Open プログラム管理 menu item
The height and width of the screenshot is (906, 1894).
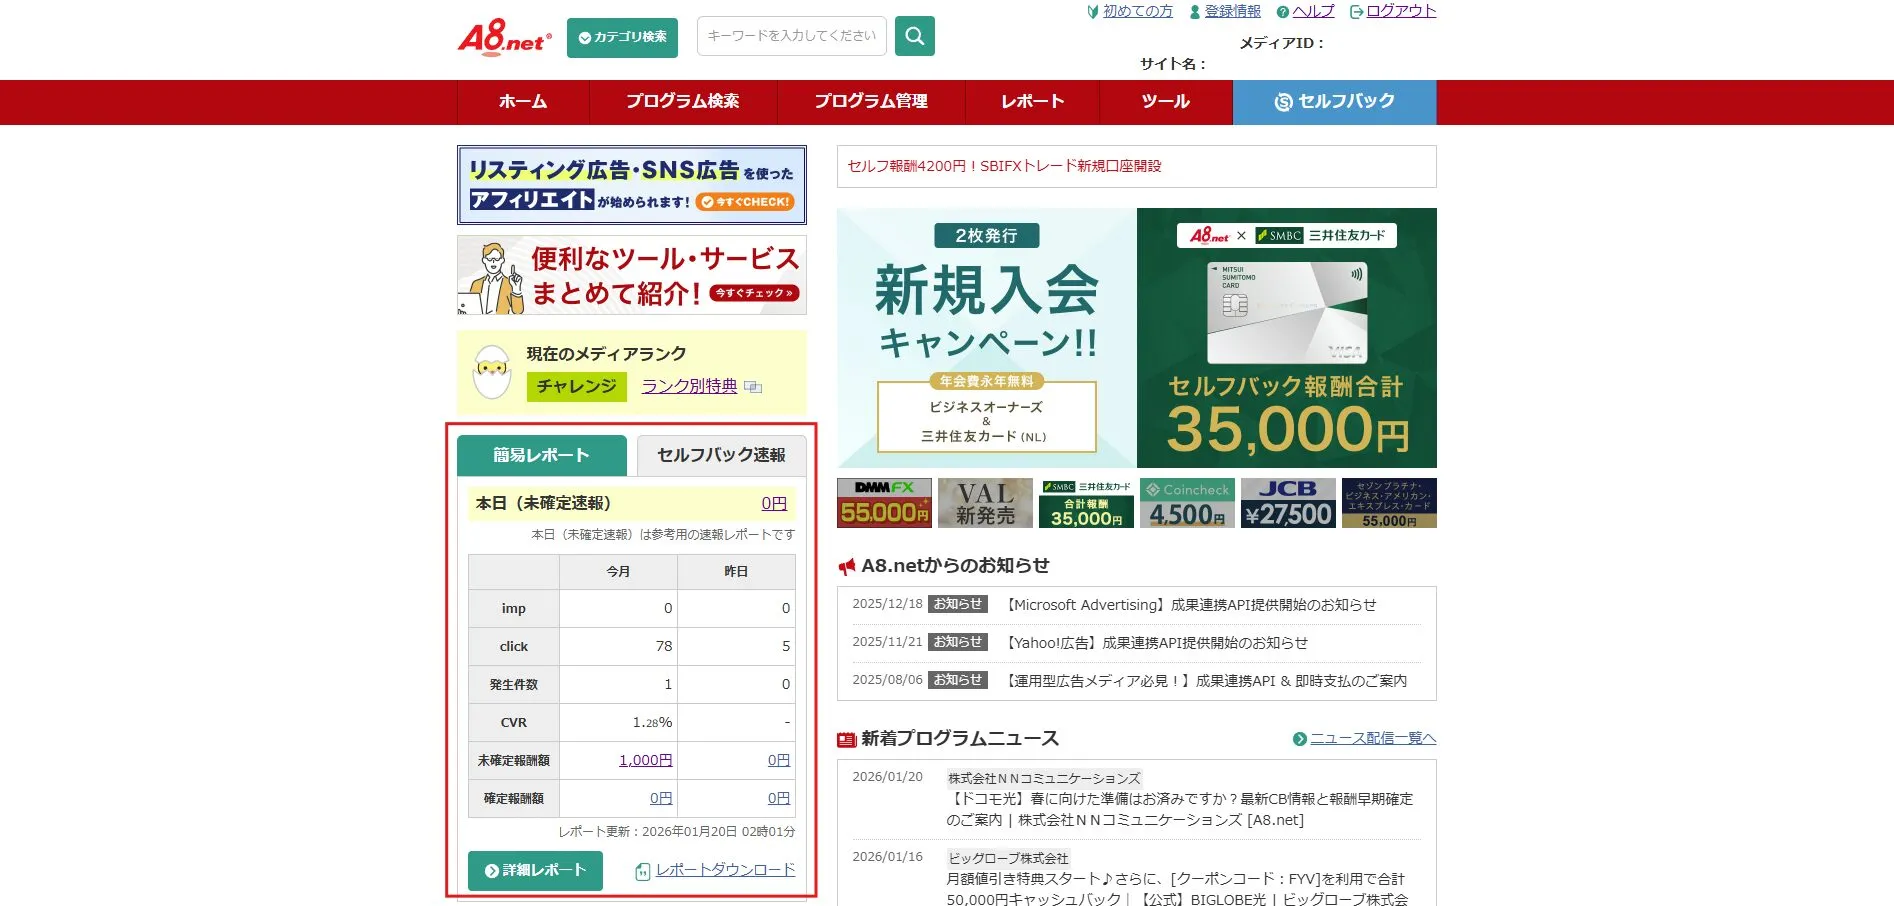pyautogui.click(x=871, y=102)
